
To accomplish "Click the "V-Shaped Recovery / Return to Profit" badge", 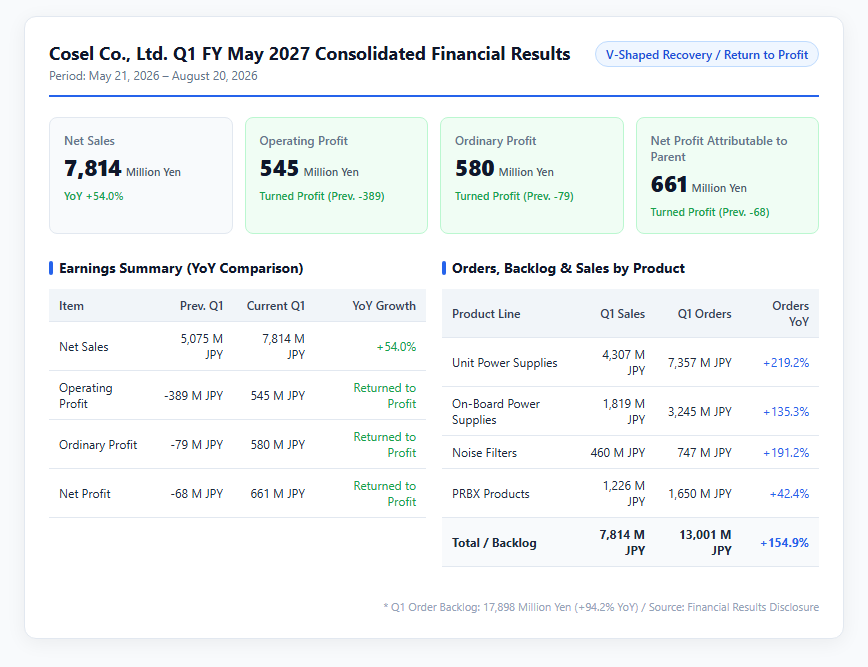I will coord(706,54).
